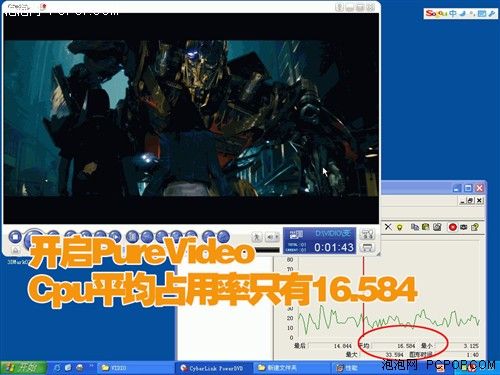Viewport: 500px width, 375px height.
Task: Click the PowerDVD display panel showing D:\VIDIO
Action: pos(319,241)
